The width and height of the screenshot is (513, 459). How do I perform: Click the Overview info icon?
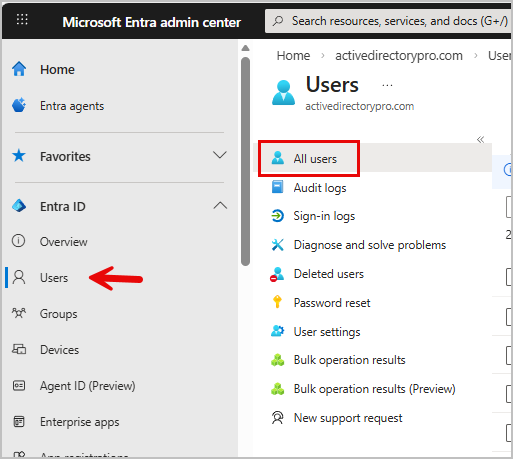pos(19,241)
